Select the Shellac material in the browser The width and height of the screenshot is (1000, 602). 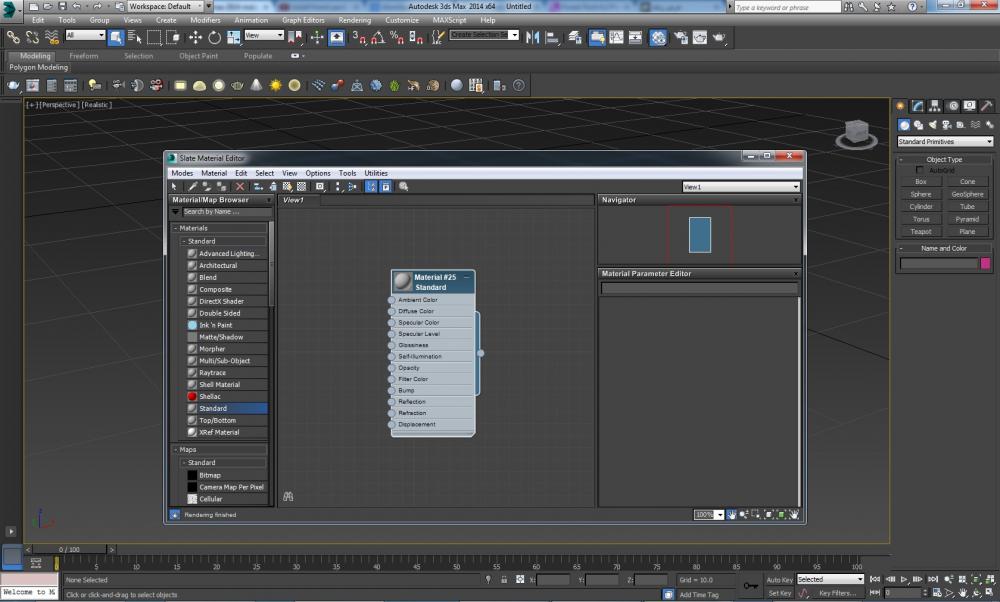pyautogui.click(x=227, y=397)
